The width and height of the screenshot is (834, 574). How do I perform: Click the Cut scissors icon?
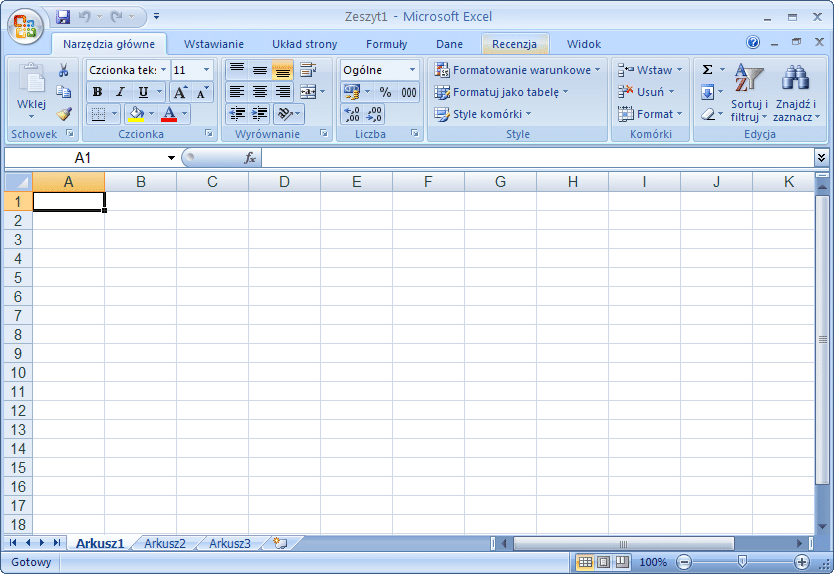[64, 70]
